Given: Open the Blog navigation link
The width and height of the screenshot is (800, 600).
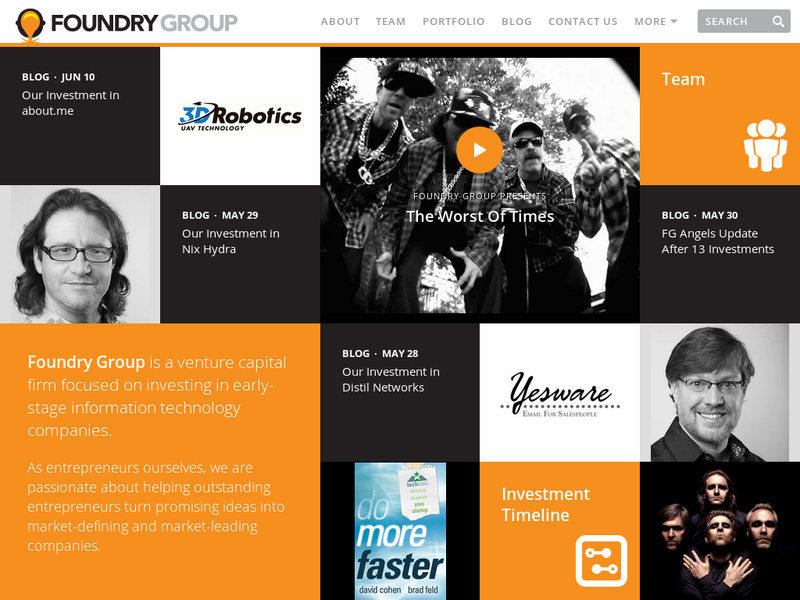Looking at the screenshot, I should (516, 21).
